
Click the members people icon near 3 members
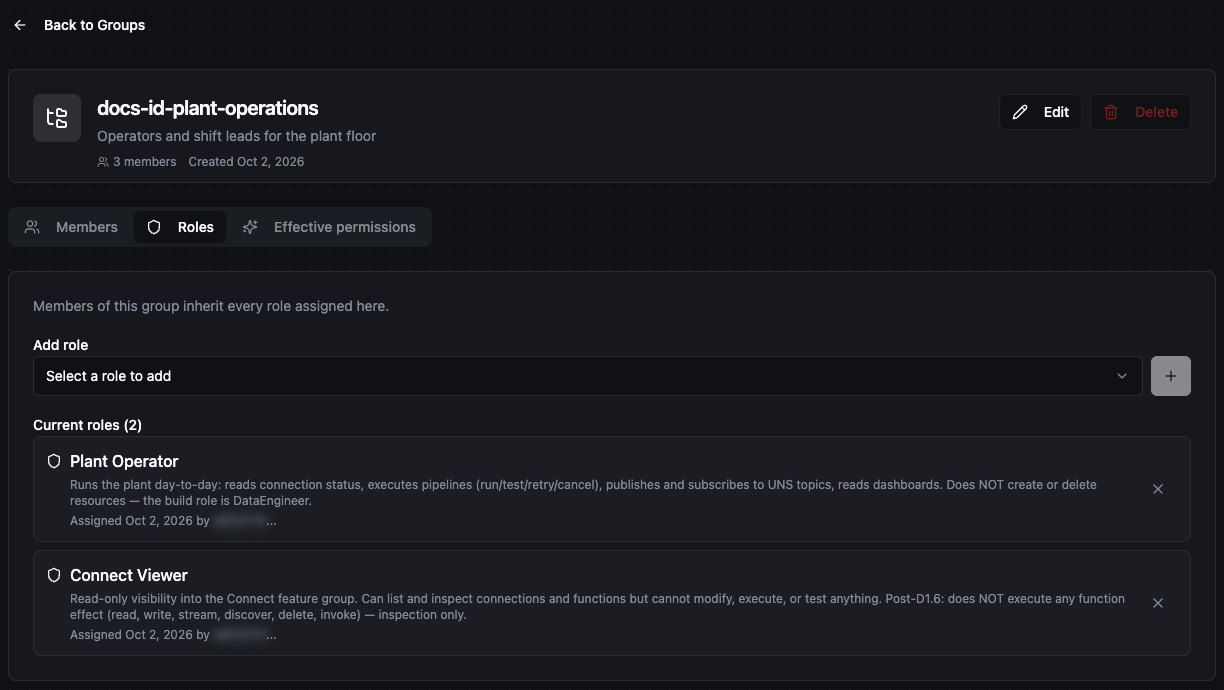click(x=103, y=162)
